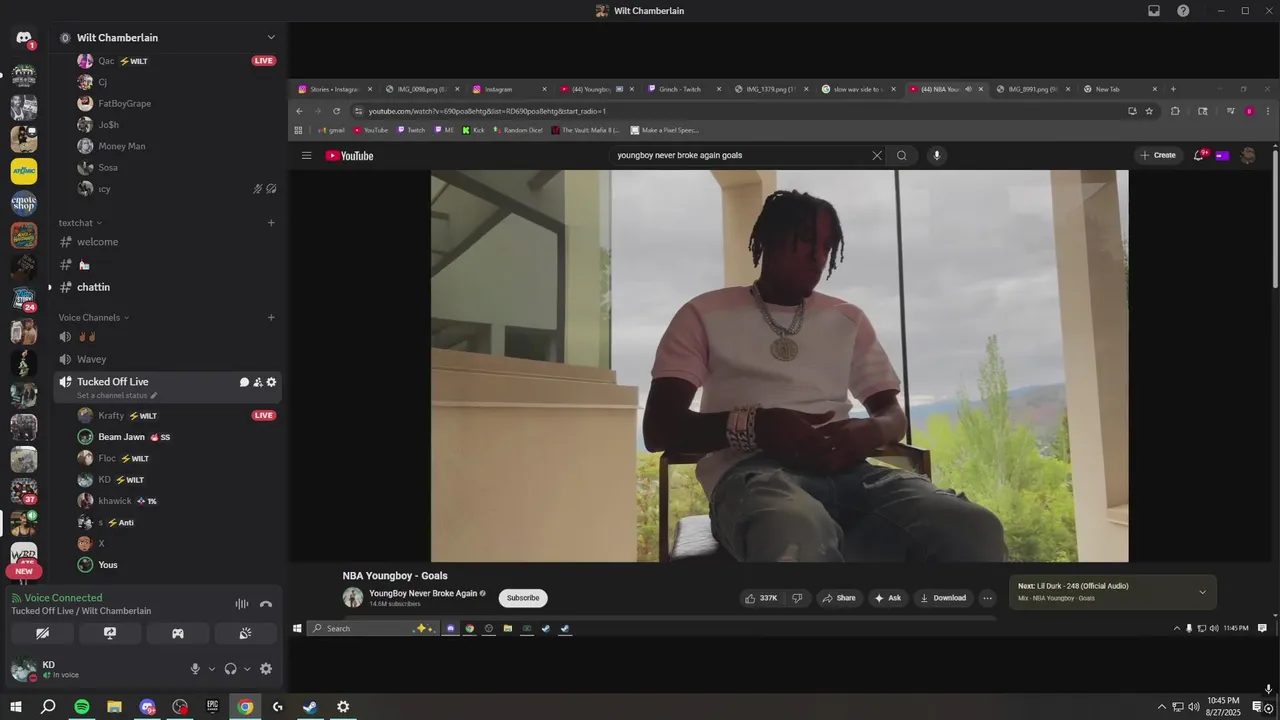Edit Tucked Off Live channel settings gear
Image resolution: width=1280 pixels, height=720 pixels.
tap(271, 382)
